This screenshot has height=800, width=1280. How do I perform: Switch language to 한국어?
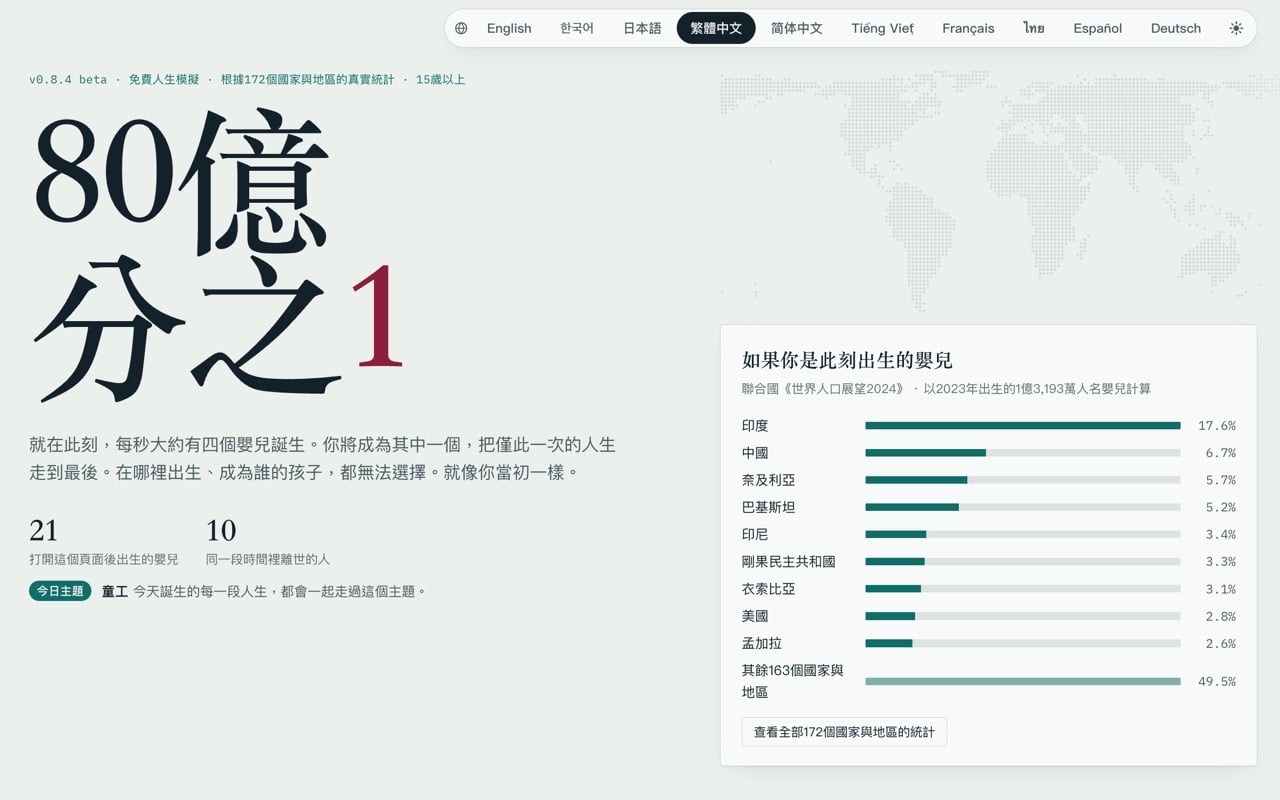tap(577, 28)
